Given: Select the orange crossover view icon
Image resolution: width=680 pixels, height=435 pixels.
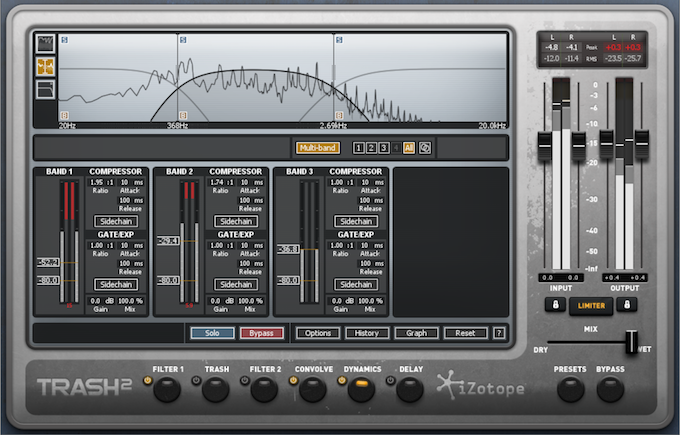Looking at the screenshot, I should [x=45, y=67].
